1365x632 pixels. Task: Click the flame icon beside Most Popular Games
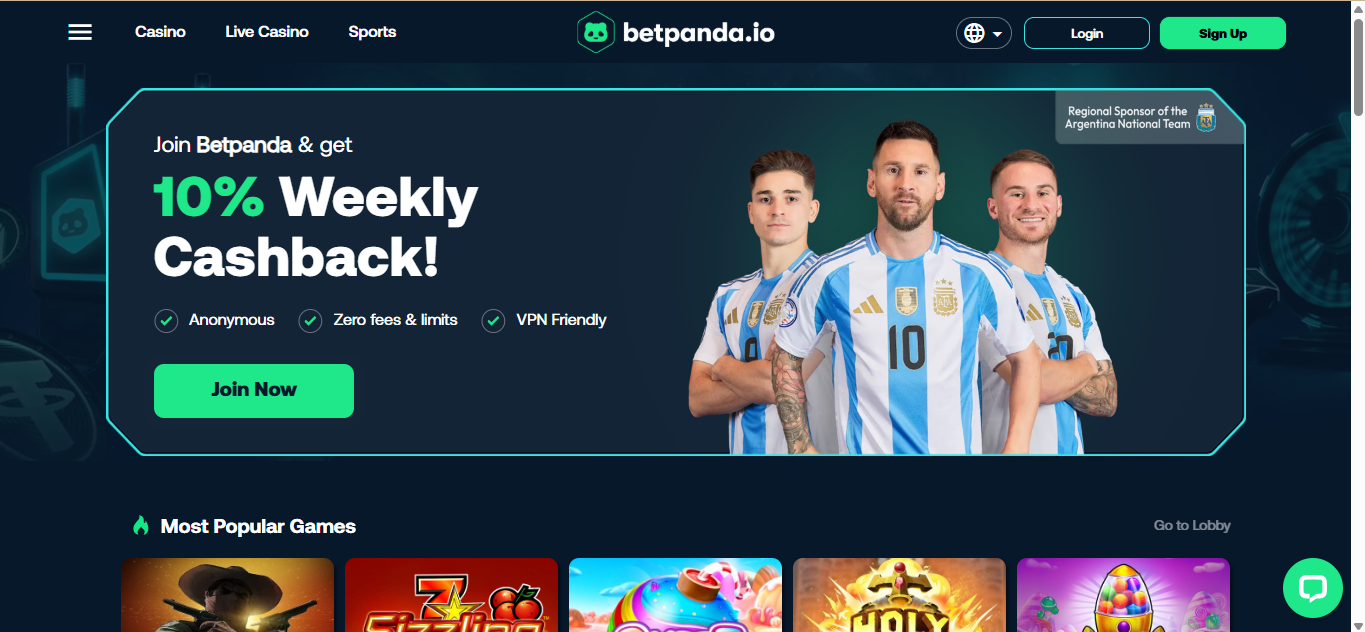(141, 525)
